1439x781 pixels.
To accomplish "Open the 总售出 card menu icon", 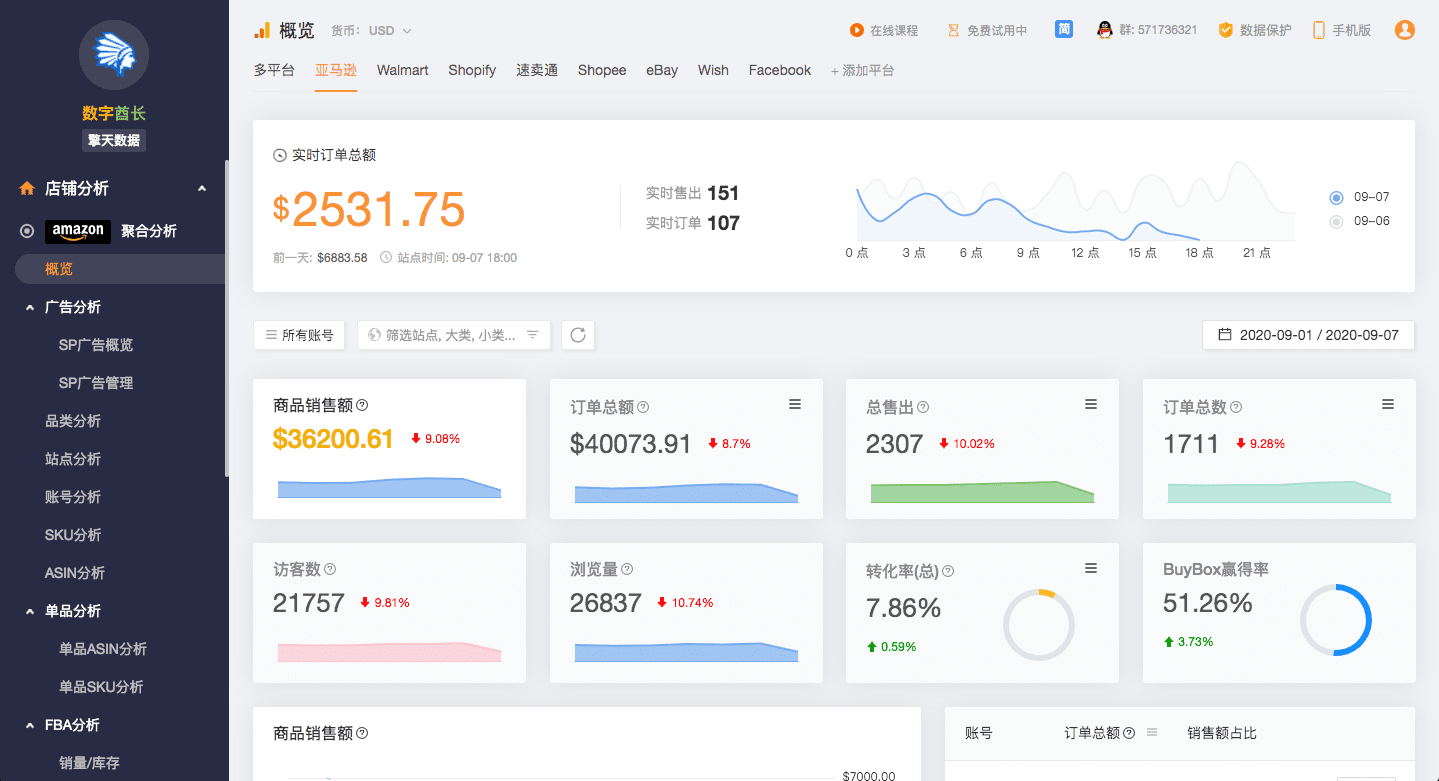I will [1091, 403].
